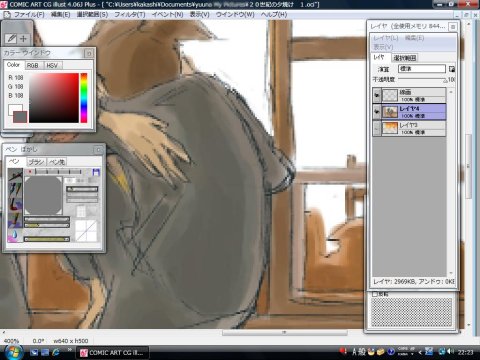Select the third red-tipped pen preset
The image size is (480, 360).
15,205
